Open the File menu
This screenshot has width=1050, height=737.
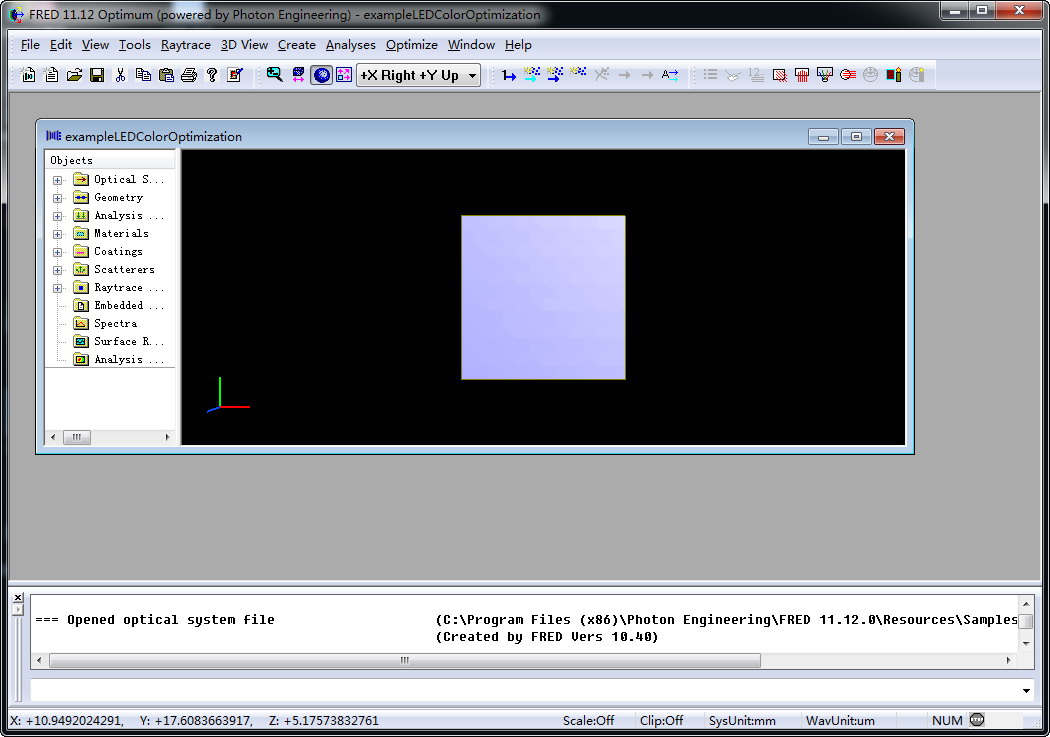point(30,45)
